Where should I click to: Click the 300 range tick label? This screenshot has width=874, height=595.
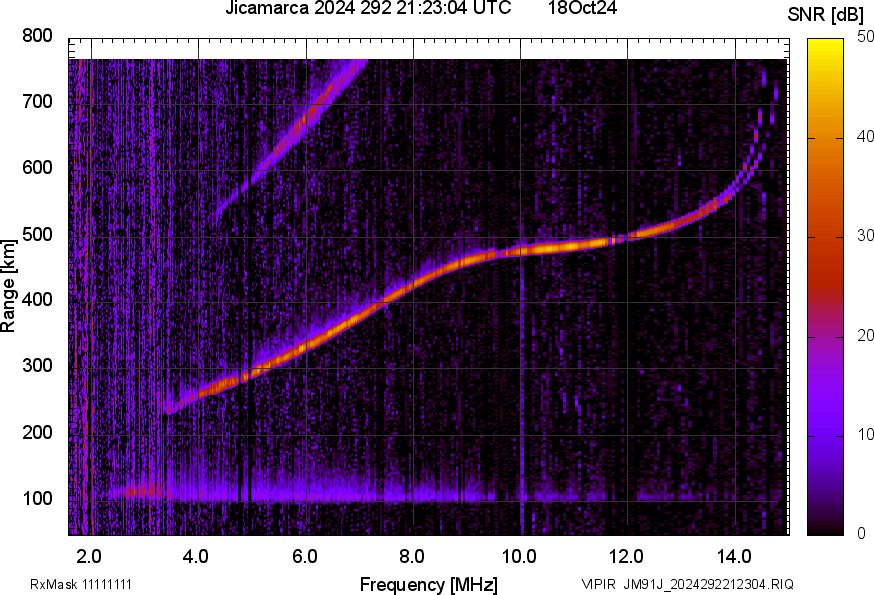coord(37,366)
